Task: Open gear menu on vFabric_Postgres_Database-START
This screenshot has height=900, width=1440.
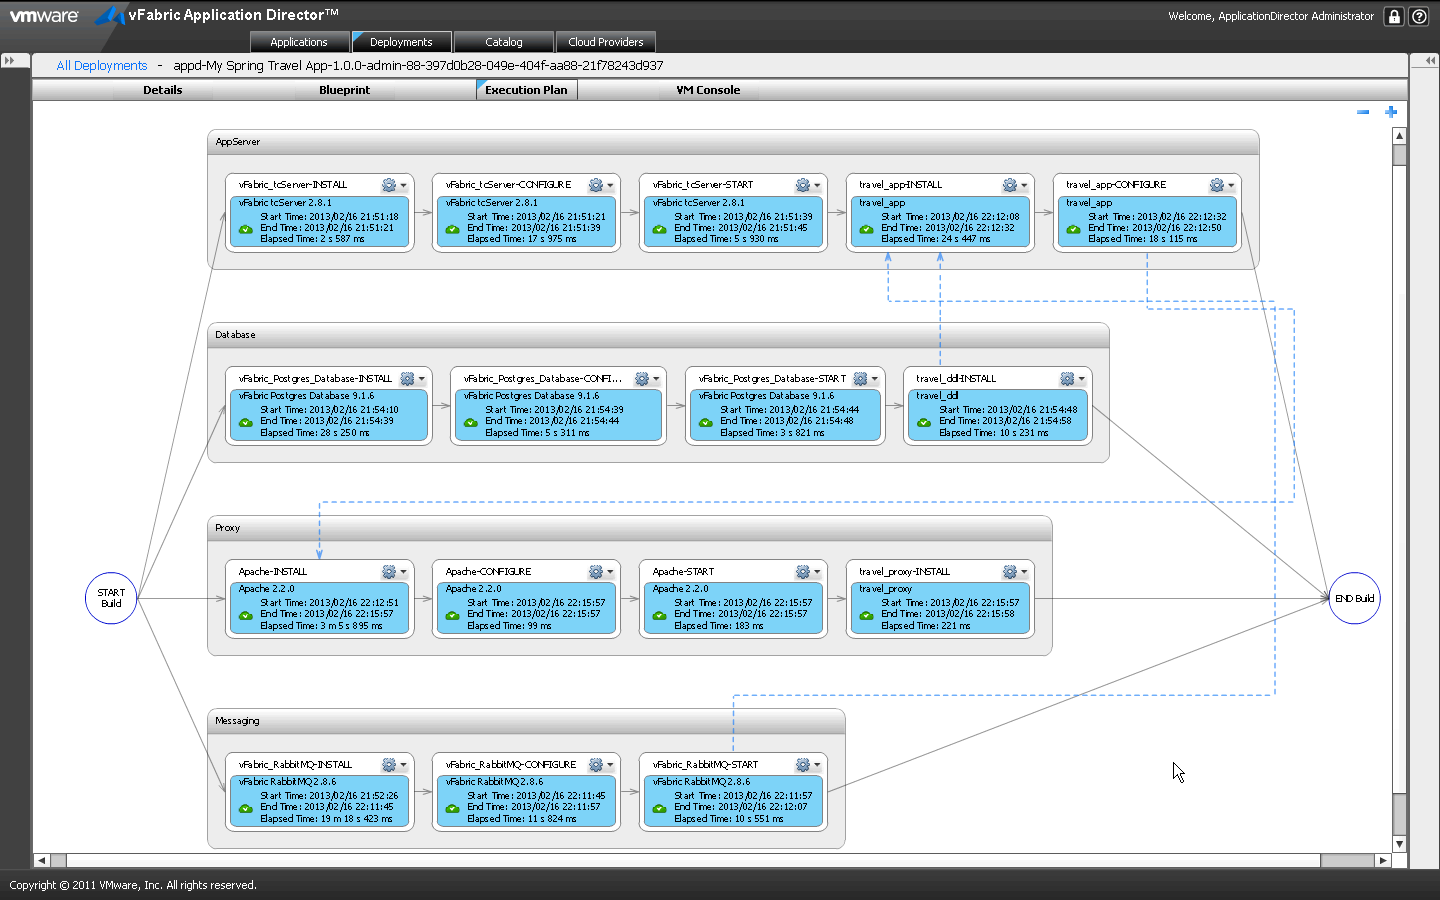Action: (x=860, y=379)
